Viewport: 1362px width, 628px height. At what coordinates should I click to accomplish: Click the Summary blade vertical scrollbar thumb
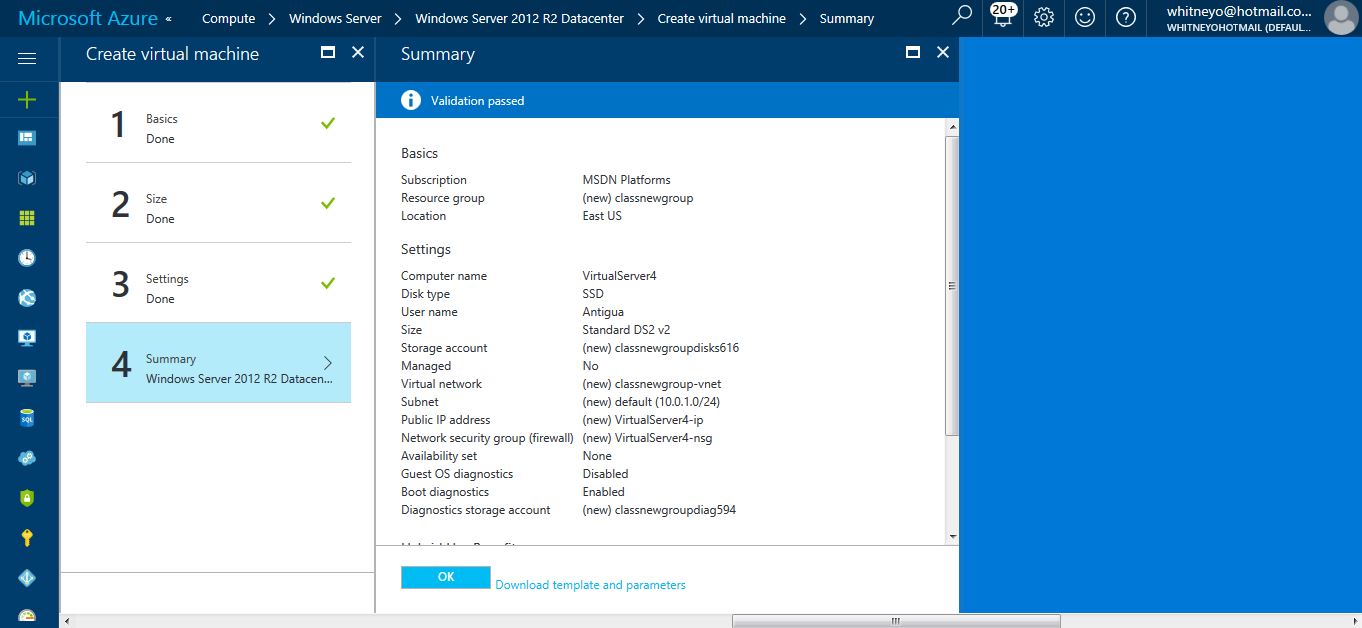952,285
